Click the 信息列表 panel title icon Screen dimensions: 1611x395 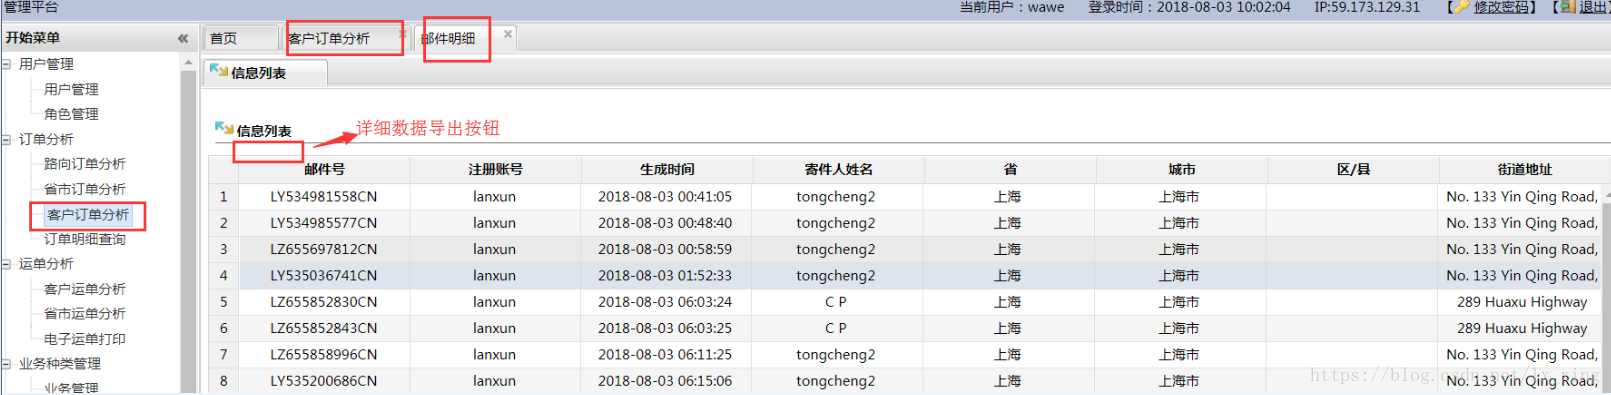[224, 129]
